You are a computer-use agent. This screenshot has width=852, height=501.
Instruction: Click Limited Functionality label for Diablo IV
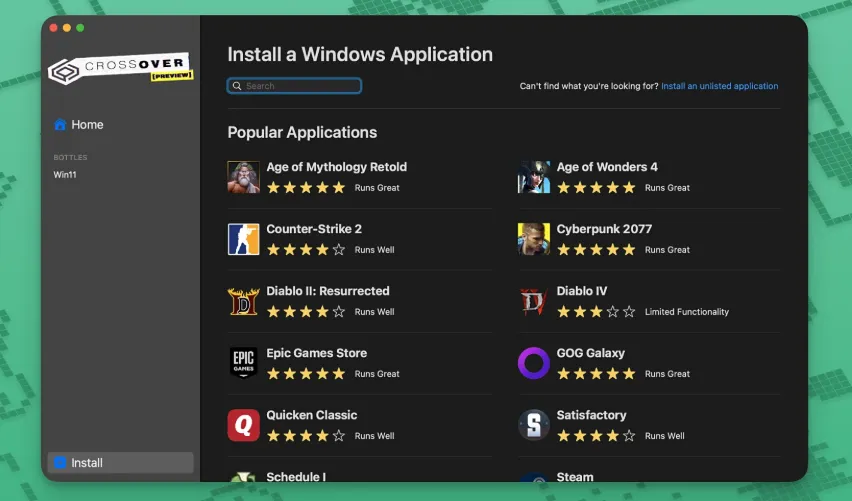687,311
